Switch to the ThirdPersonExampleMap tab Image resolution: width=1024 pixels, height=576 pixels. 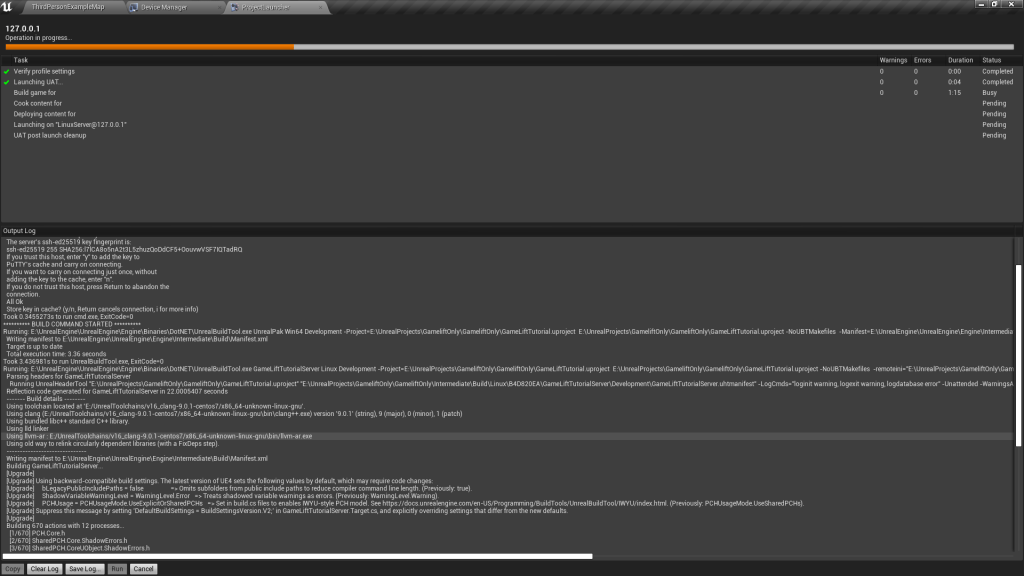68,7
